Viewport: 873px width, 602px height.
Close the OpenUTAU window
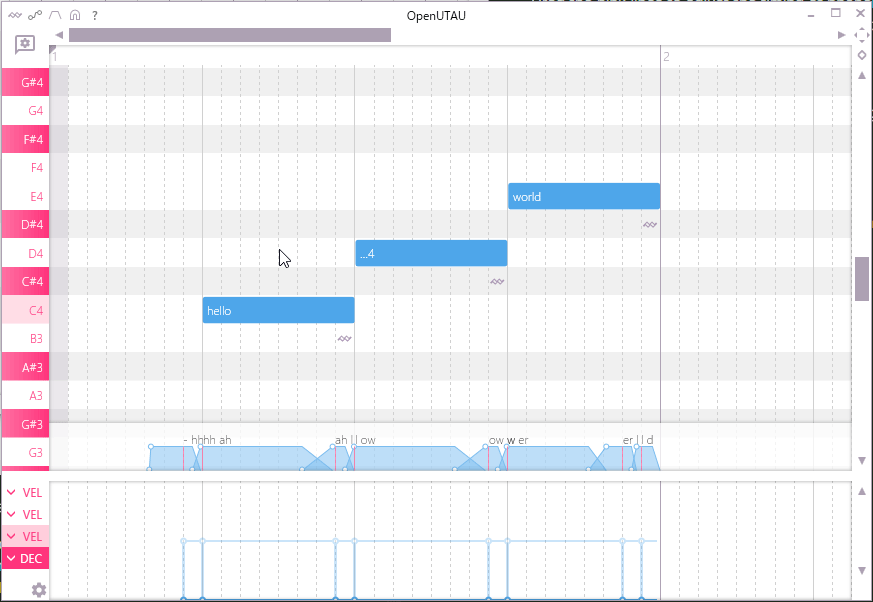(x=860, y=13)
